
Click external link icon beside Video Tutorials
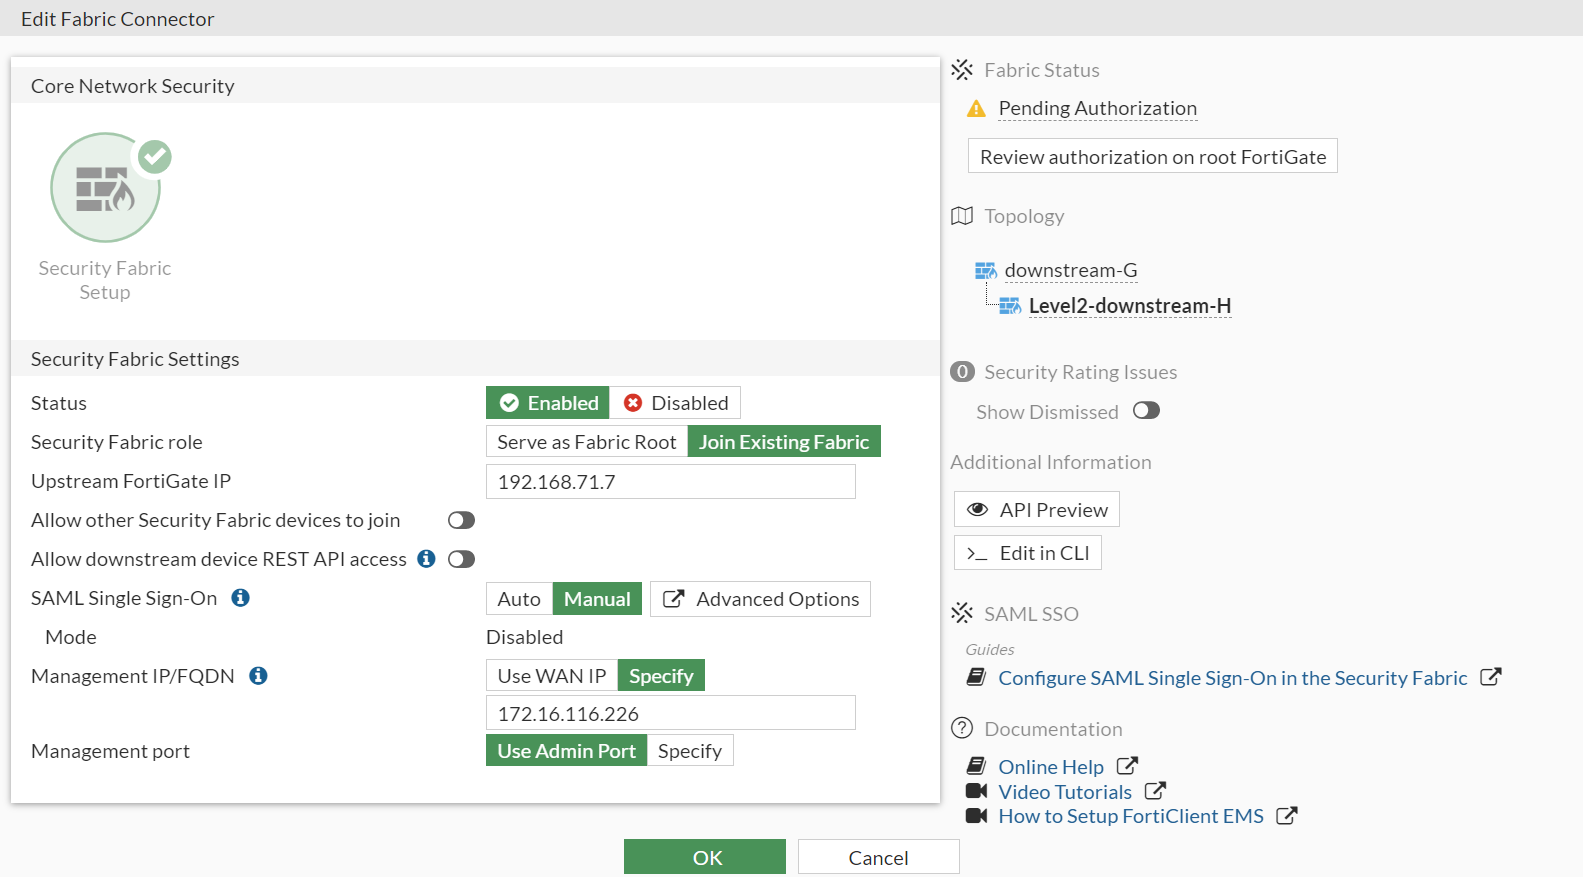coord(1155,791)
